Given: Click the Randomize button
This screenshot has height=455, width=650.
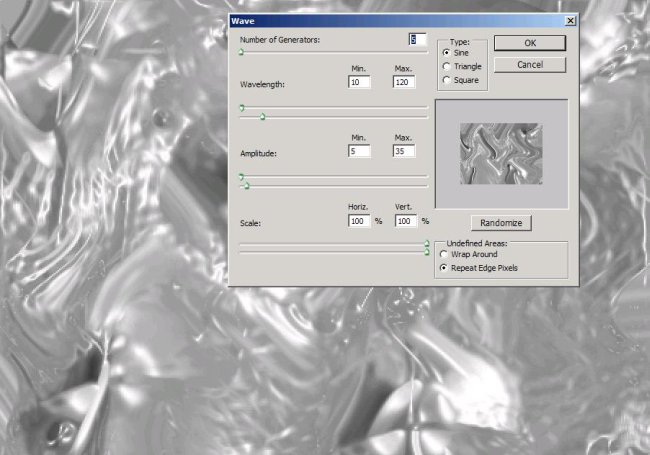Looking at the screenshot, I should click(x=501, y=223).
